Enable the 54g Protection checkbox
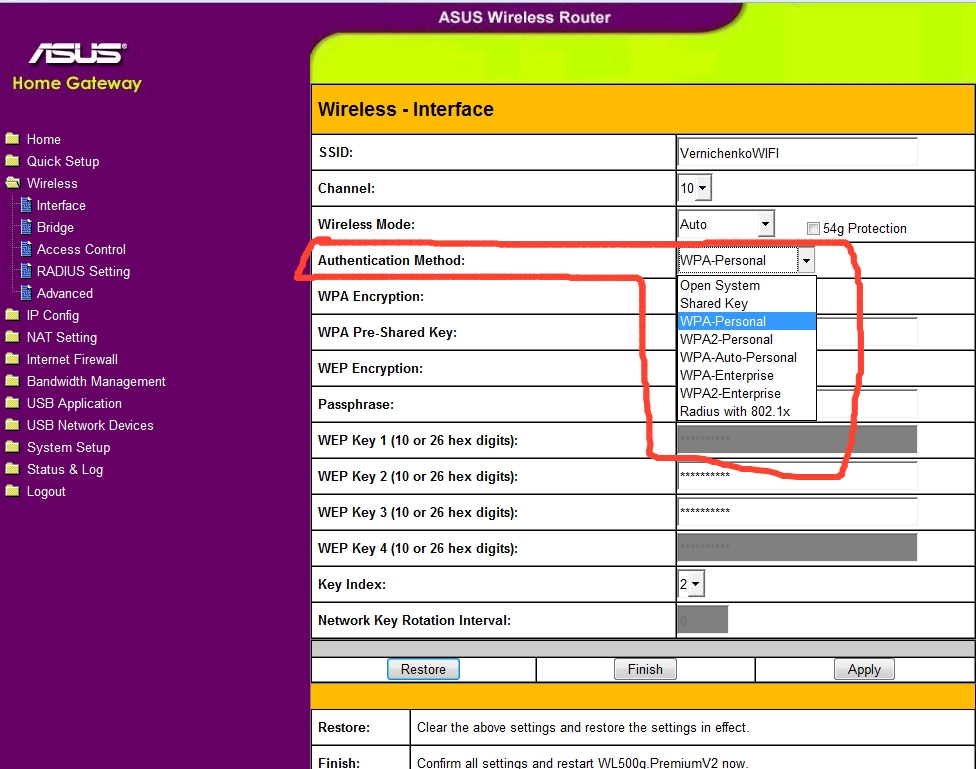 (x=813, y=229)
